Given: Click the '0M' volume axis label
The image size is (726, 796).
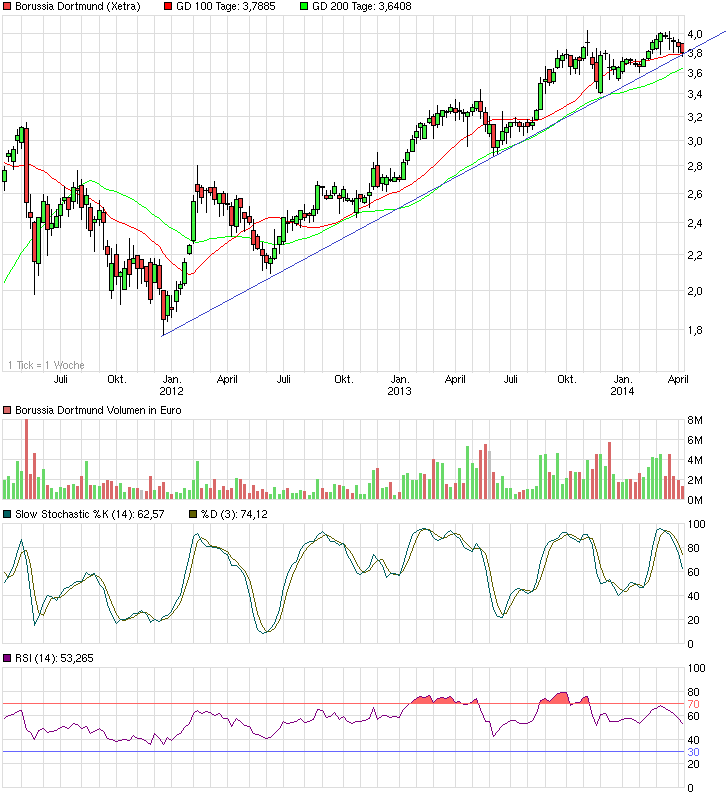Looking at the screenshot, I should 695,501.
